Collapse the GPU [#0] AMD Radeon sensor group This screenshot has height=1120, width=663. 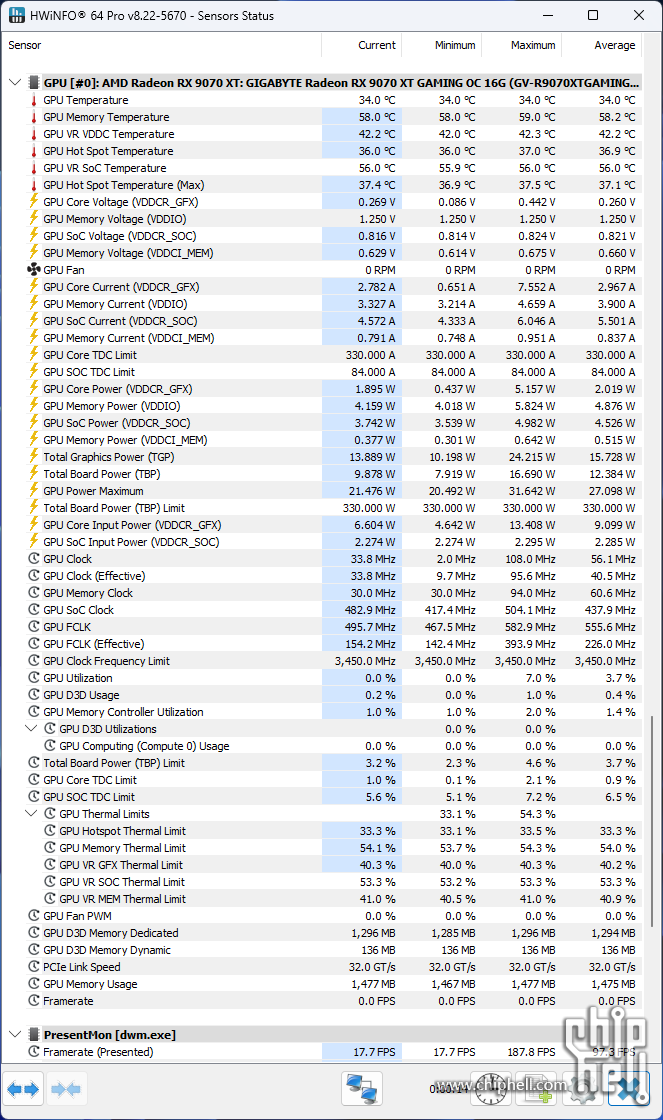pos(14,83)
